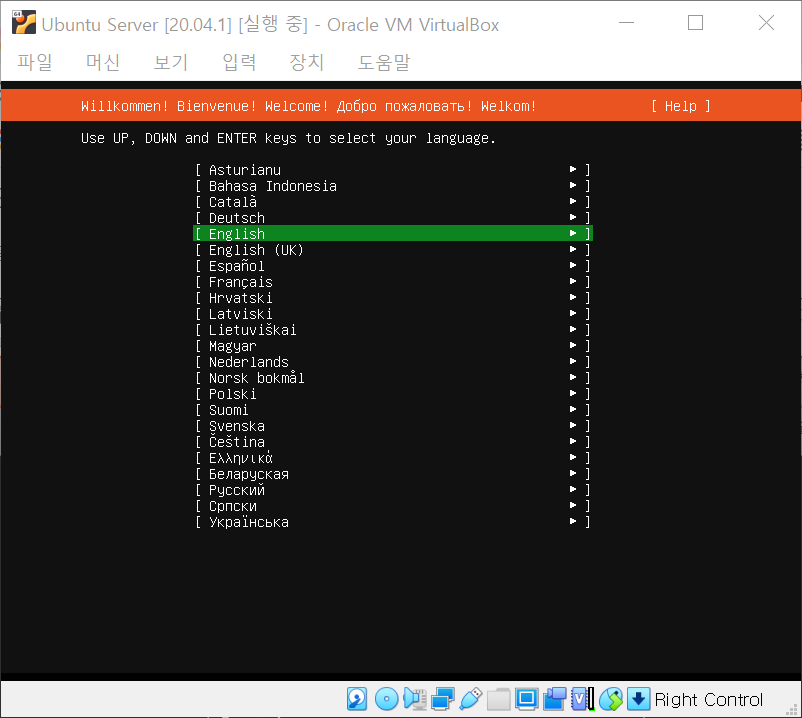Expand the arrow on the Latviski row
Screen dimensions: 802x718
(x=573, y=313)
